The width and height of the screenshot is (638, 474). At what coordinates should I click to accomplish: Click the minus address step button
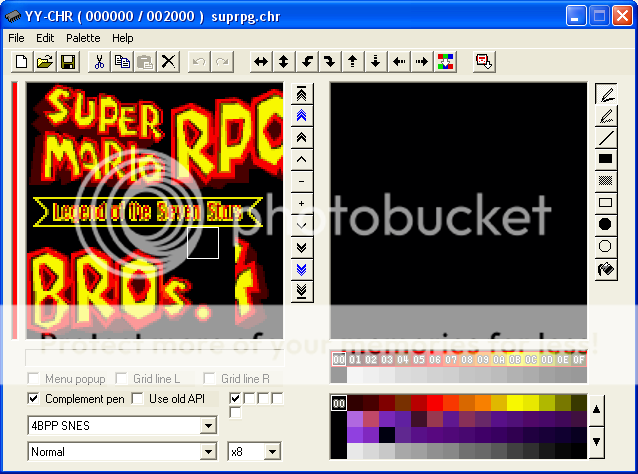[x=302, y=181]
